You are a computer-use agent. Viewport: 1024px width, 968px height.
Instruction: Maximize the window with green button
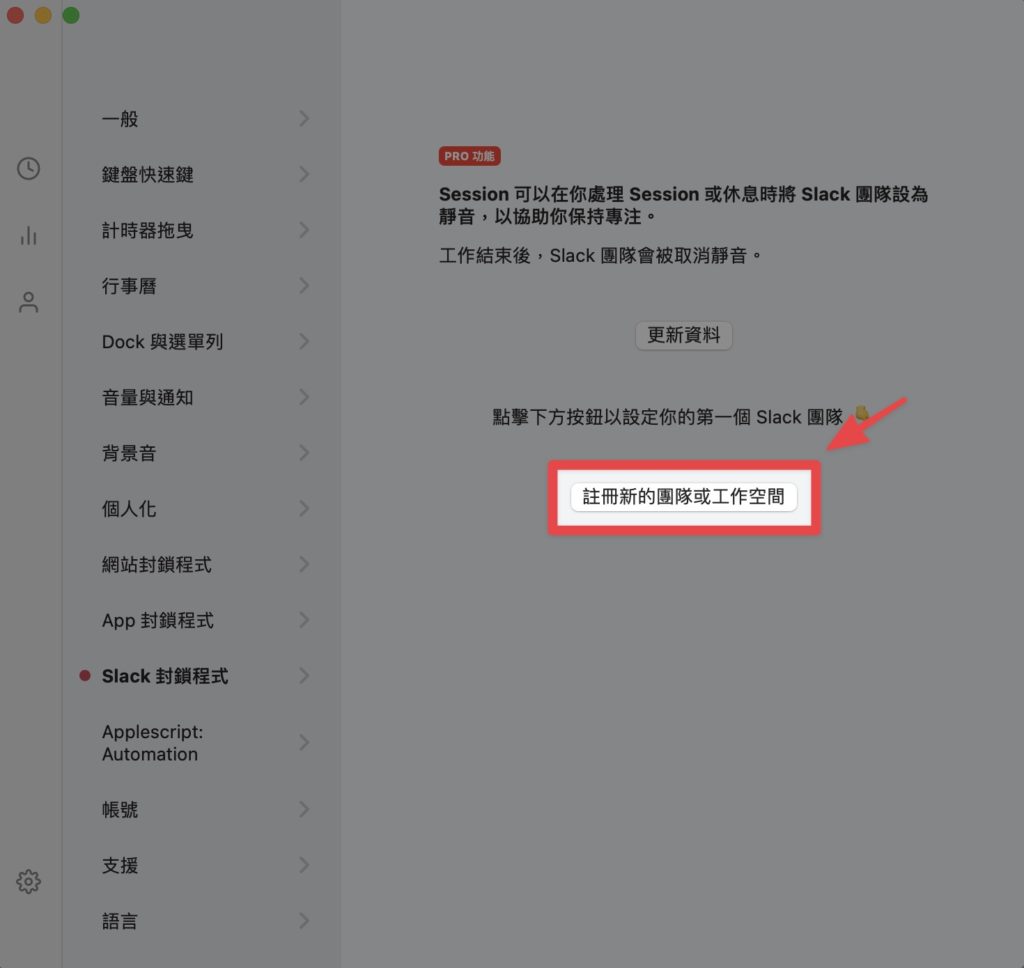point(71,15)
